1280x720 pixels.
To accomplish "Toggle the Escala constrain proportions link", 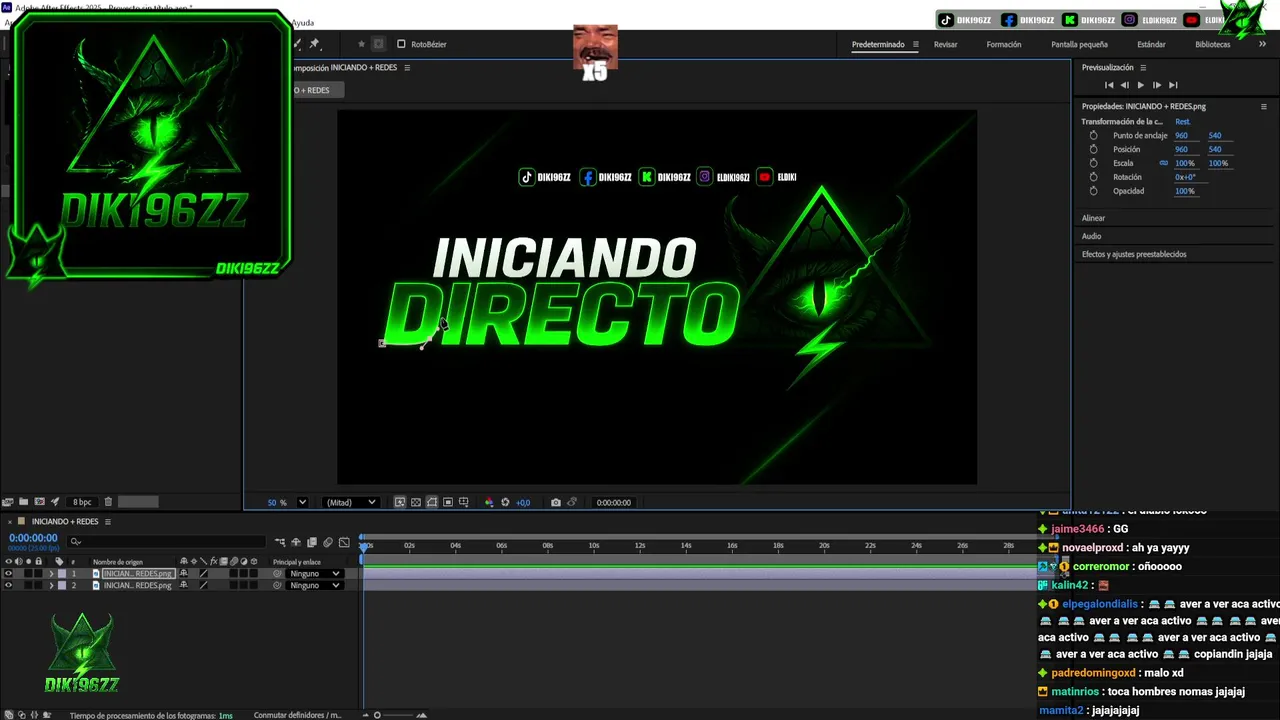I will (x=1163, y=163).
